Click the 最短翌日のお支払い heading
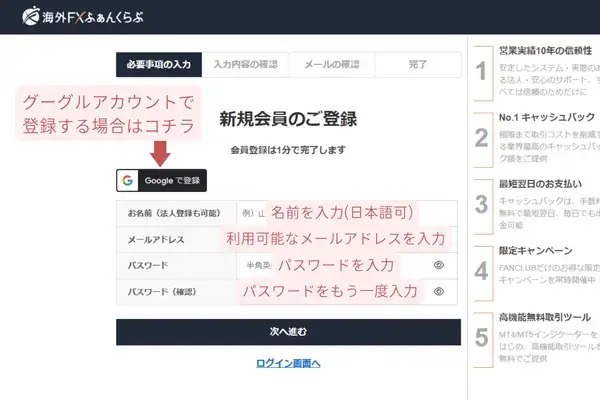 click(x=540, y=184)
